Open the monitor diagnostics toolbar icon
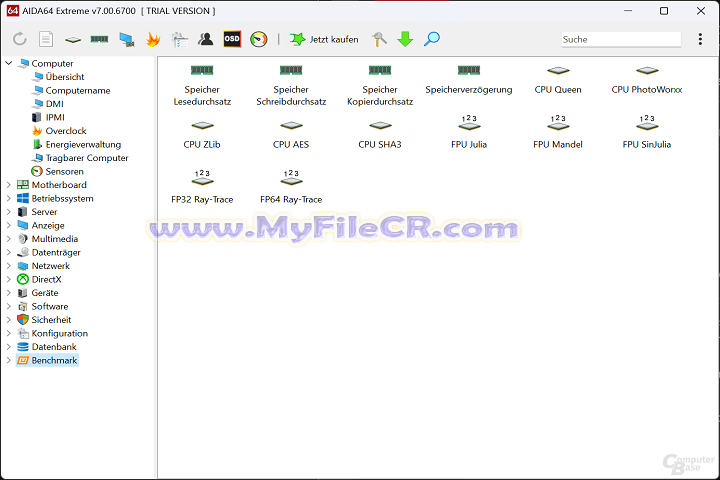Image resolution: width=720 pixels, height=480 pixels. coord(126,40)
